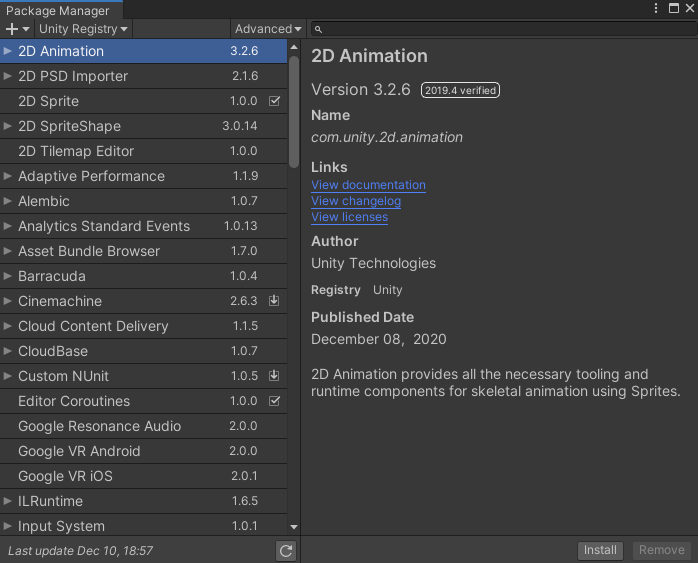Click the magnifier search icon
The image size is (698, 563).
coord(318,29)
